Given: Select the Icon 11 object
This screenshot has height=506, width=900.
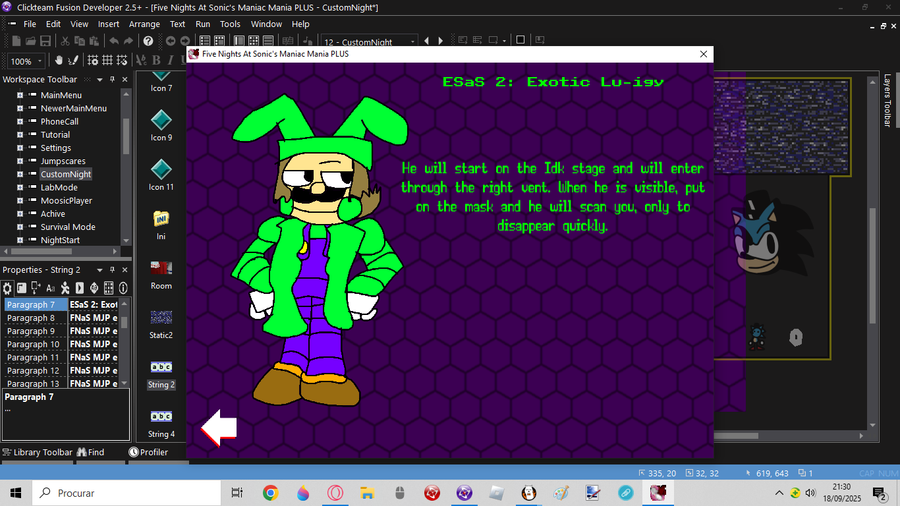Looking at the screenshot, I should click(x=161, y=176).
